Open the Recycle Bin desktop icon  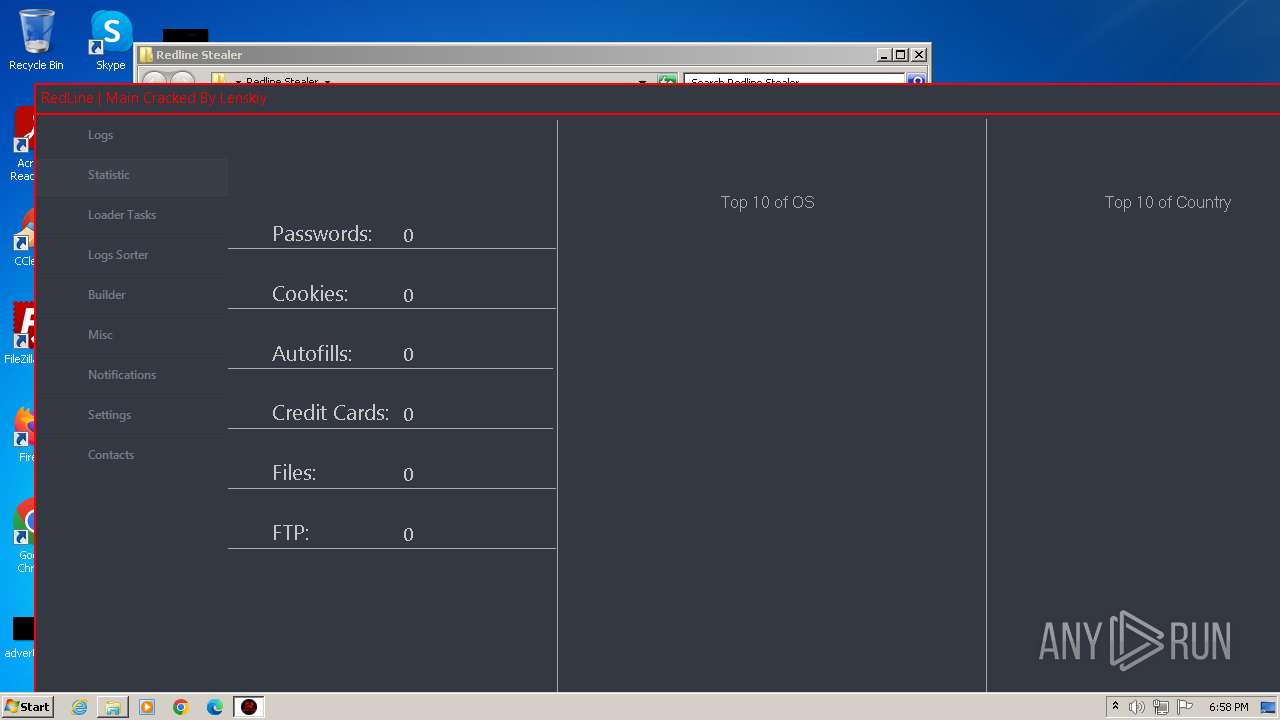point(36,40)
